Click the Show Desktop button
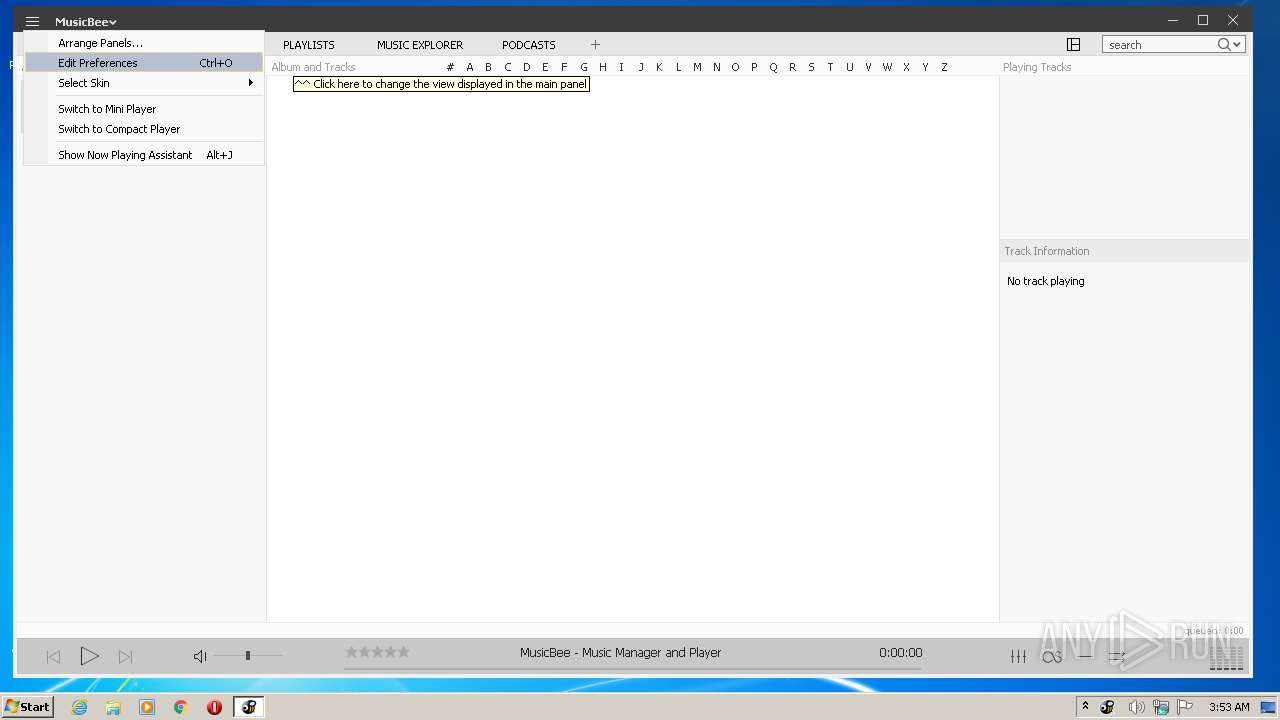This screenshot has height=720, width=1280. [x=1268, y=707]
